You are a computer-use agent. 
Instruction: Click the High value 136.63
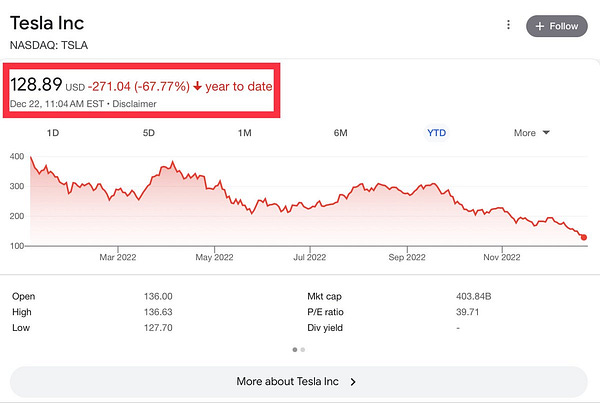(x=158, y=312)
